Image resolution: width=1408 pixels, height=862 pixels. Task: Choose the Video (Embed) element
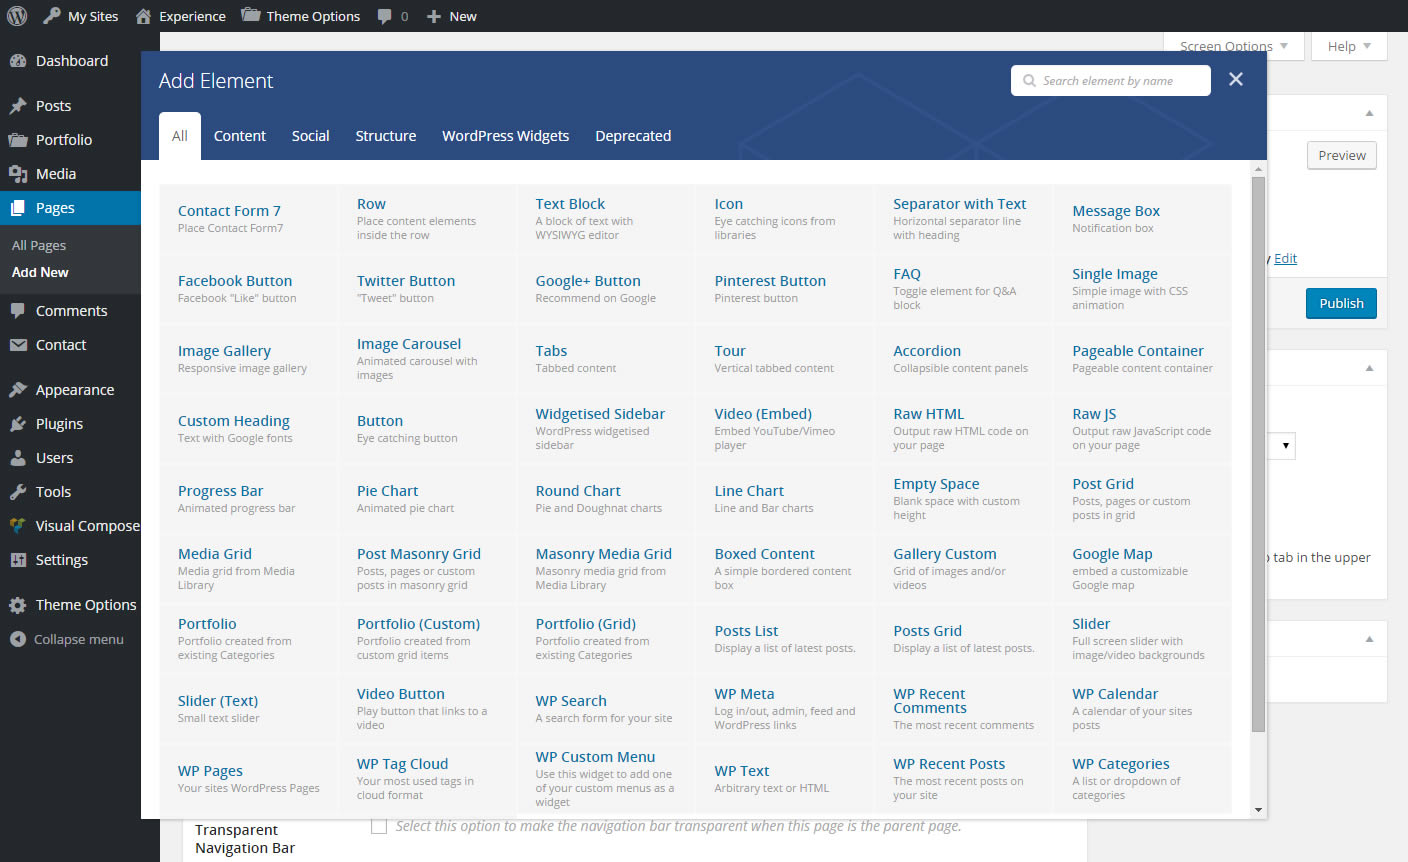785,428
